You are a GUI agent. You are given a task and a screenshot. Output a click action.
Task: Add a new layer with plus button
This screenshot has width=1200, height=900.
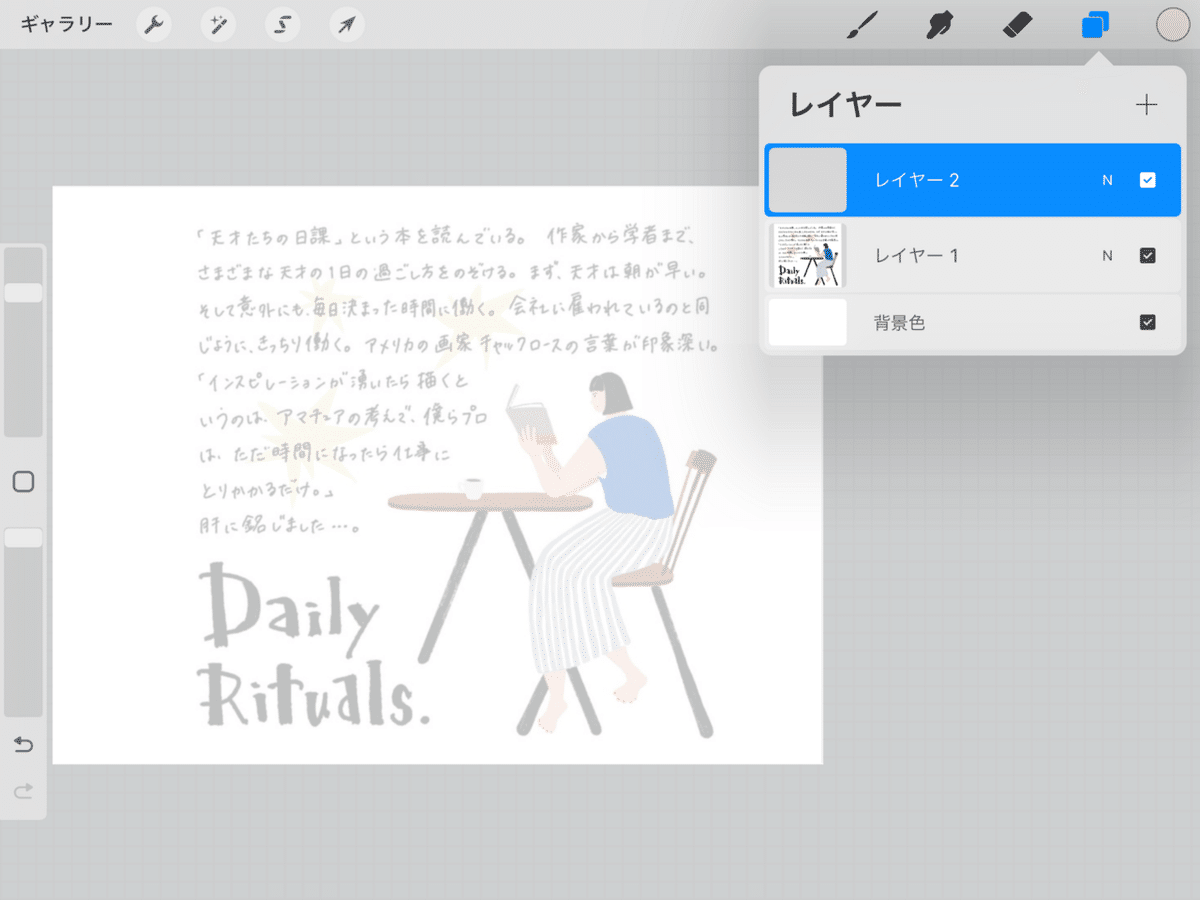point(1147,105)
